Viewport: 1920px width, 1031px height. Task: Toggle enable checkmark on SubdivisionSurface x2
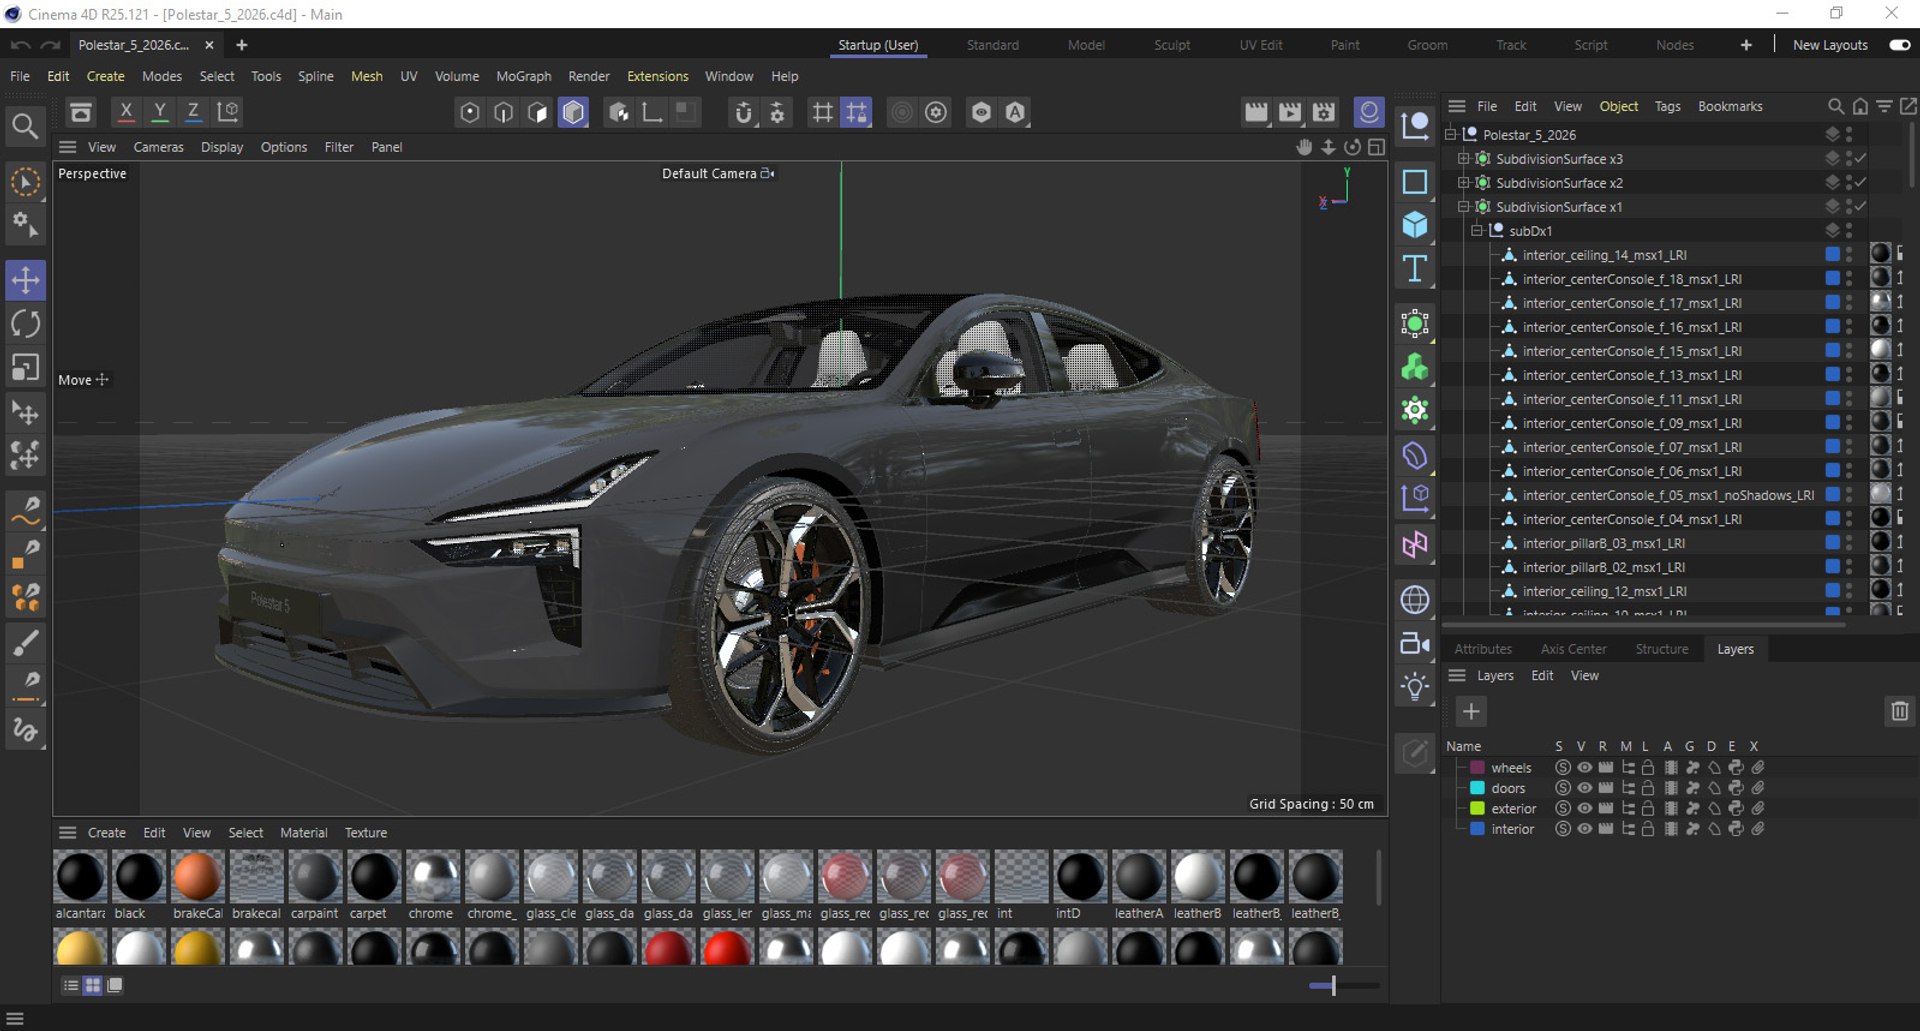1861,182
